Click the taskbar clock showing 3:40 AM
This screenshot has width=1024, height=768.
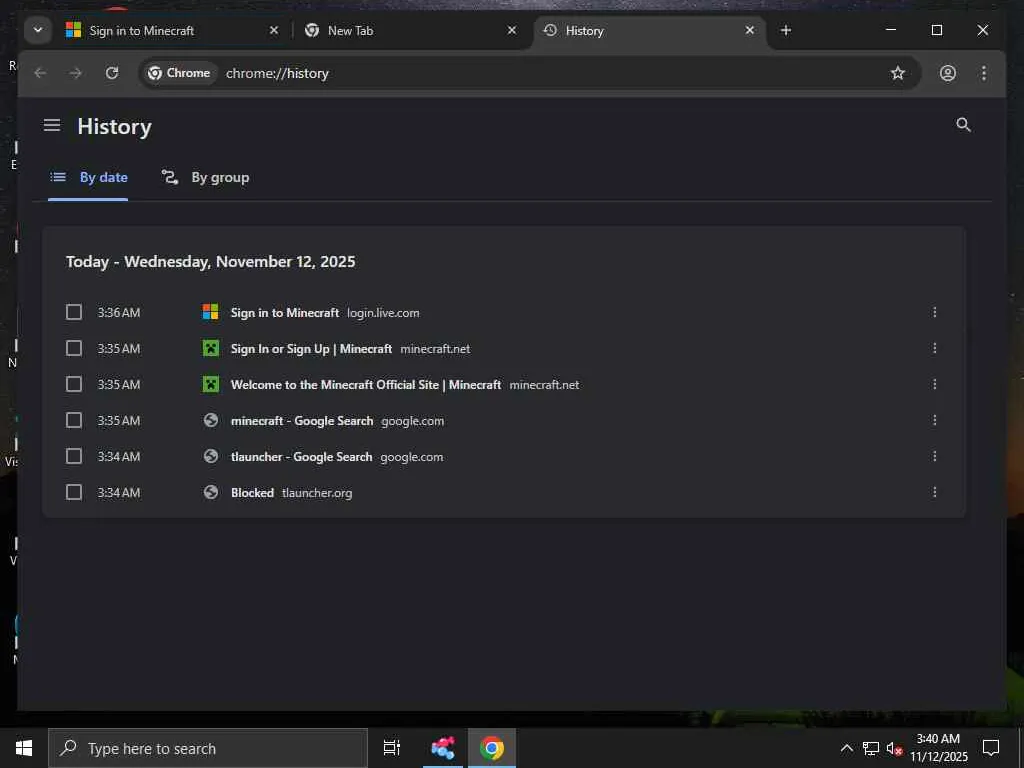pyautogui.click(x=938, y=748)
